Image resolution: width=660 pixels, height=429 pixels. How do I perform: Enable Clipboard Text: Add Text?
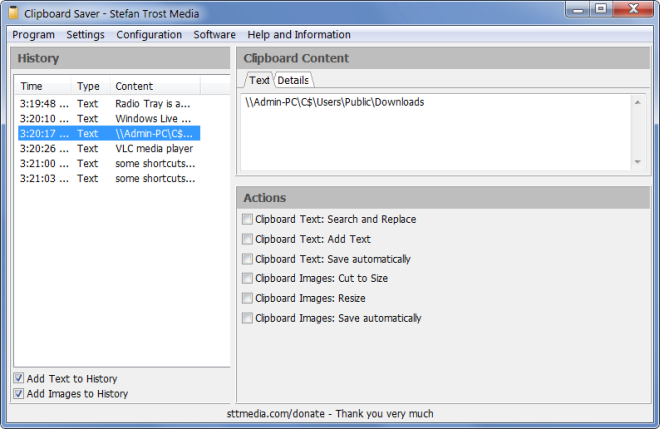tap(247, 239)
